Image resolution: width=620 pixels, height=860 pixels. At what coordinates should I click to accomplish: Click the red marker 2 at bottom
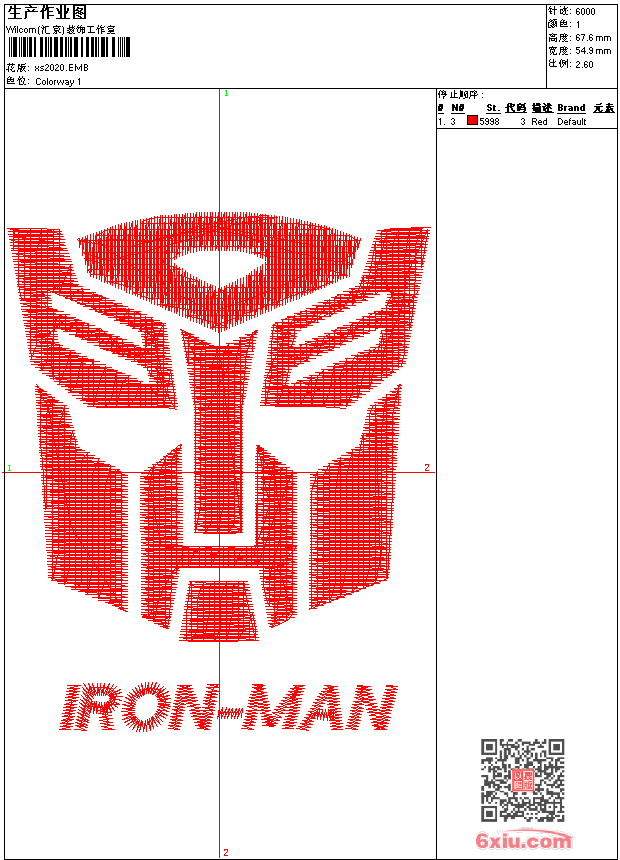pos(226,852)
